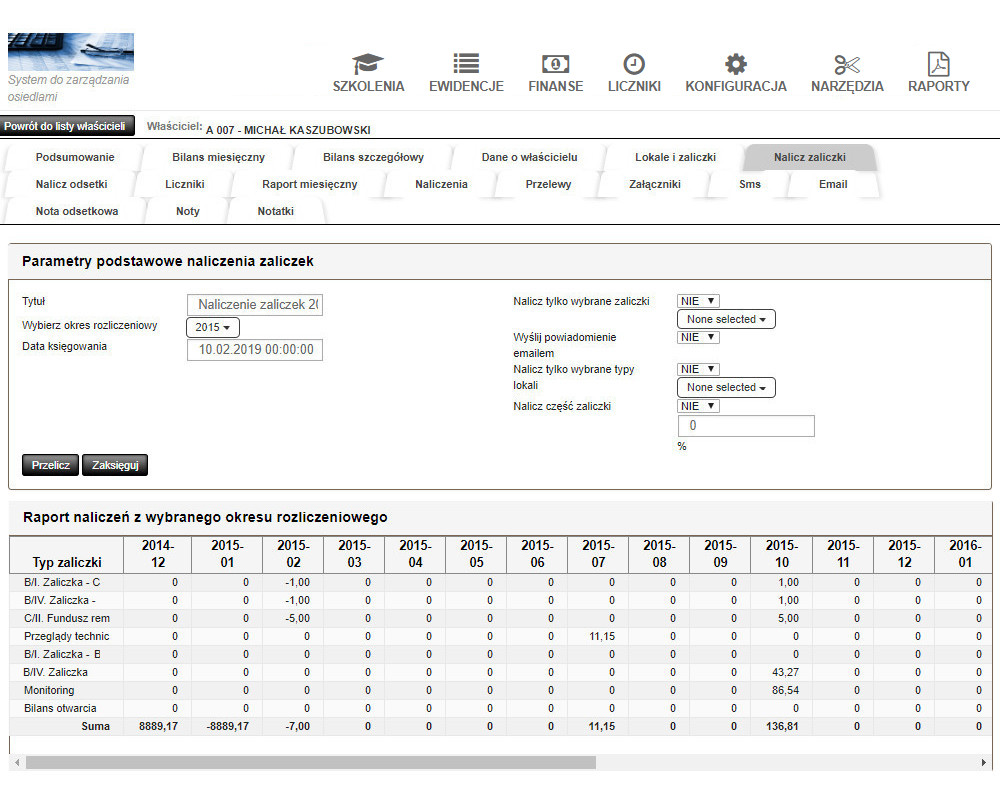1000x800 pixels.
Task: Open the Przelewy tab
Action: 548,184
